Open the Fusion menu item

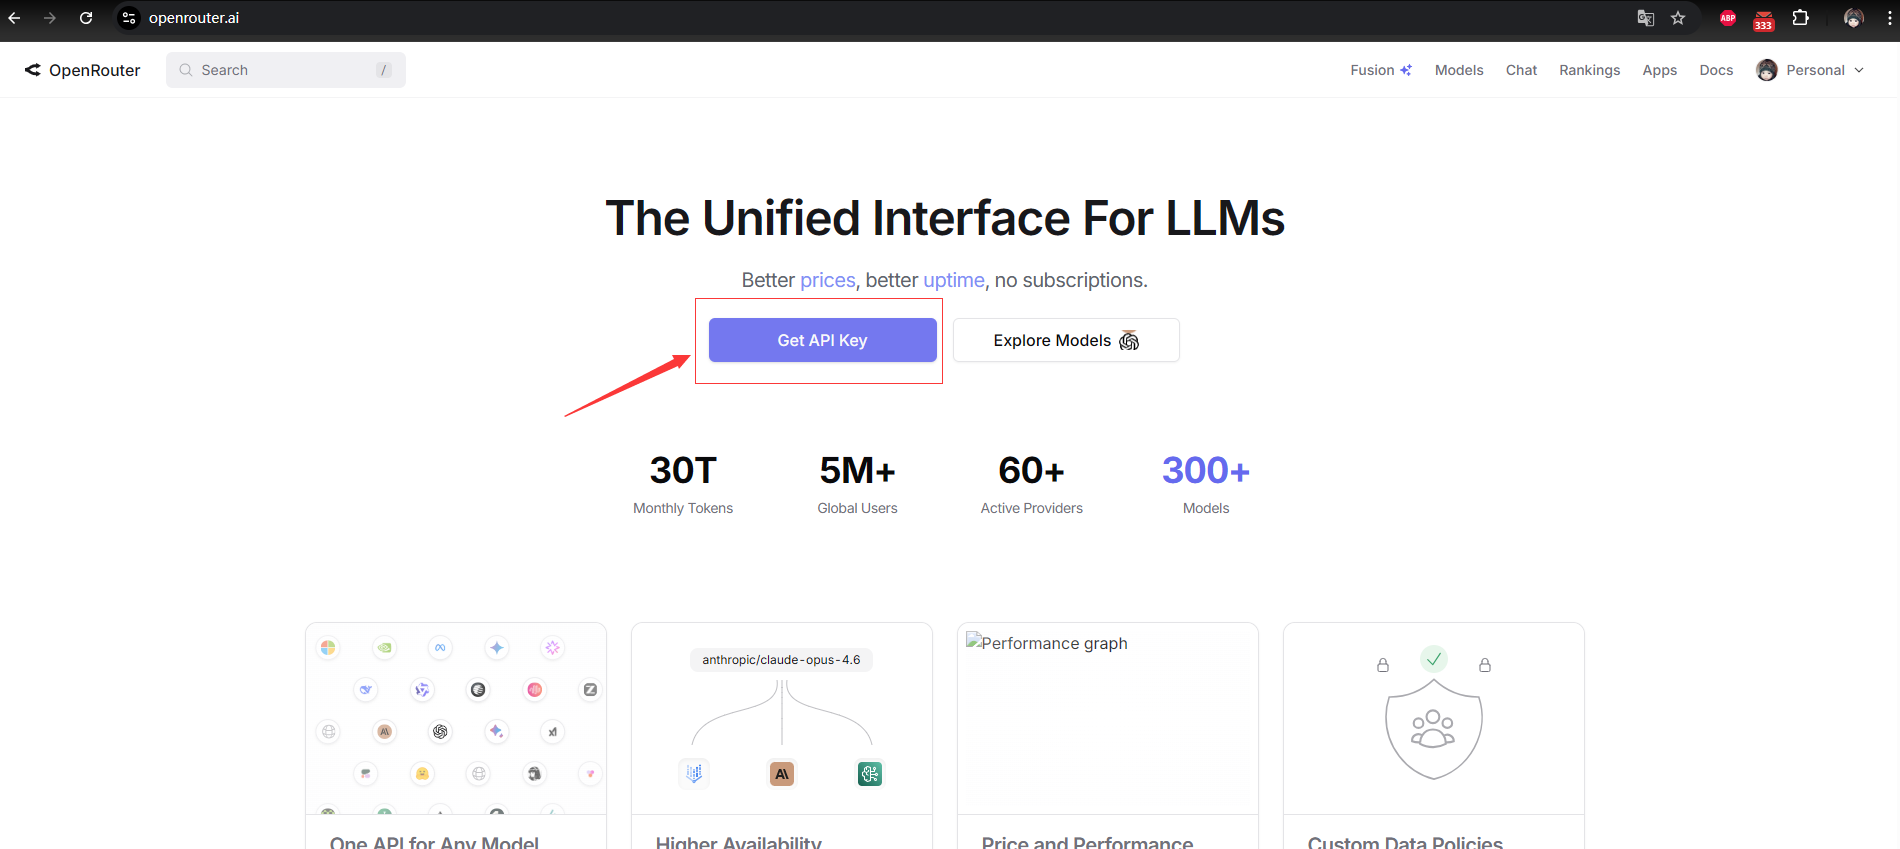tap(1381, 70)
